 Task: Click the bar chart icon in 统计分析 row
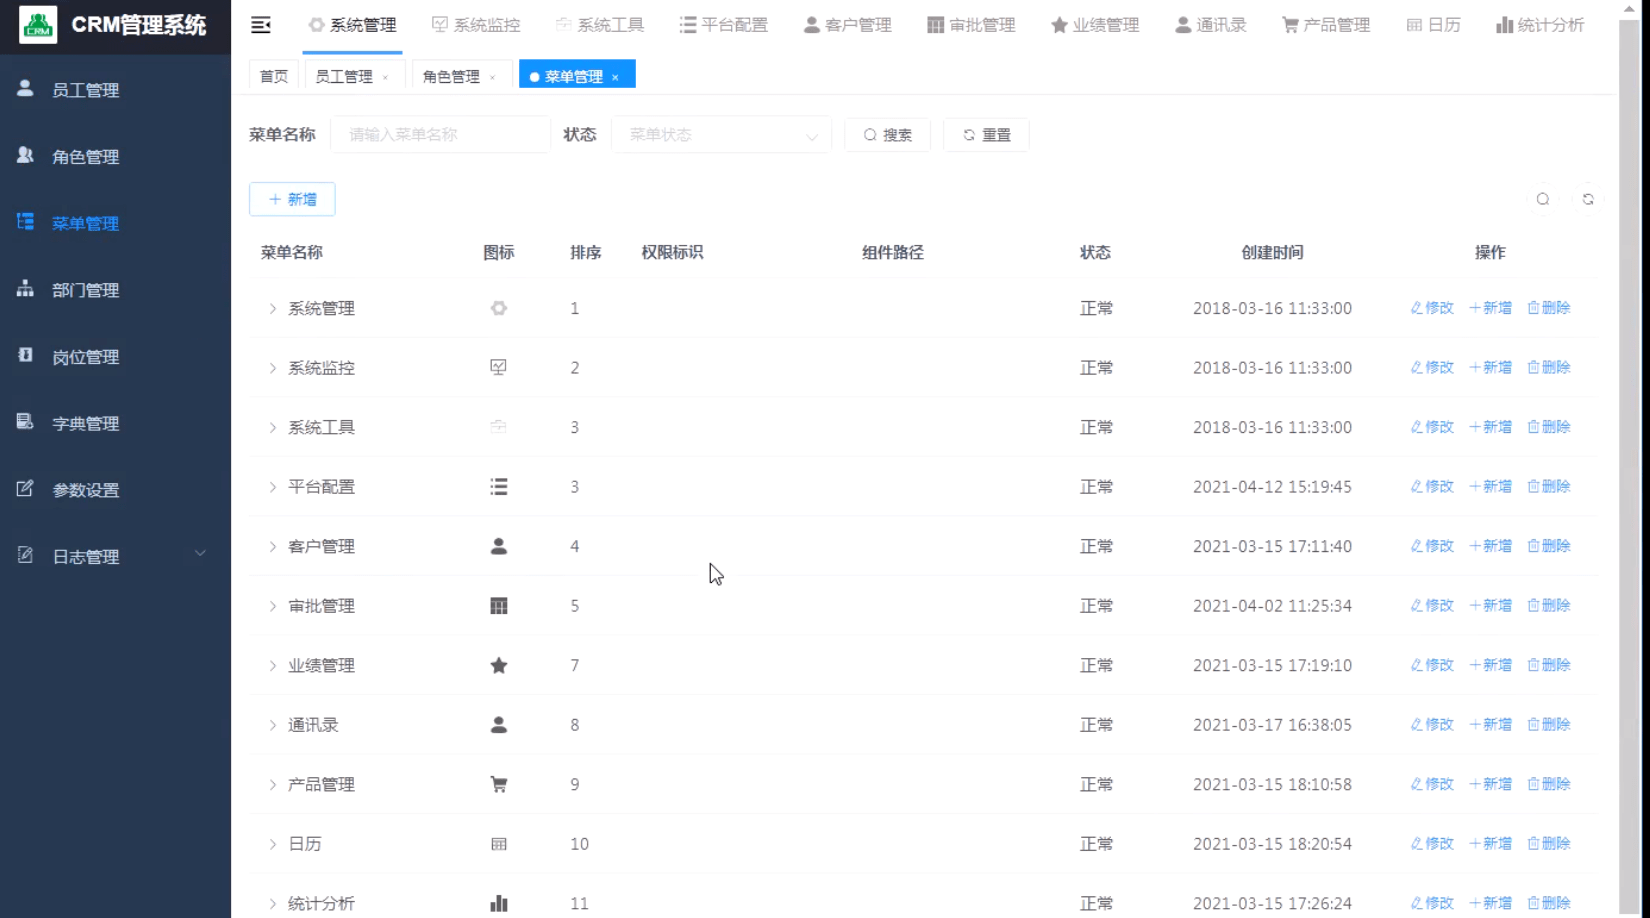(x=499, y=903)
